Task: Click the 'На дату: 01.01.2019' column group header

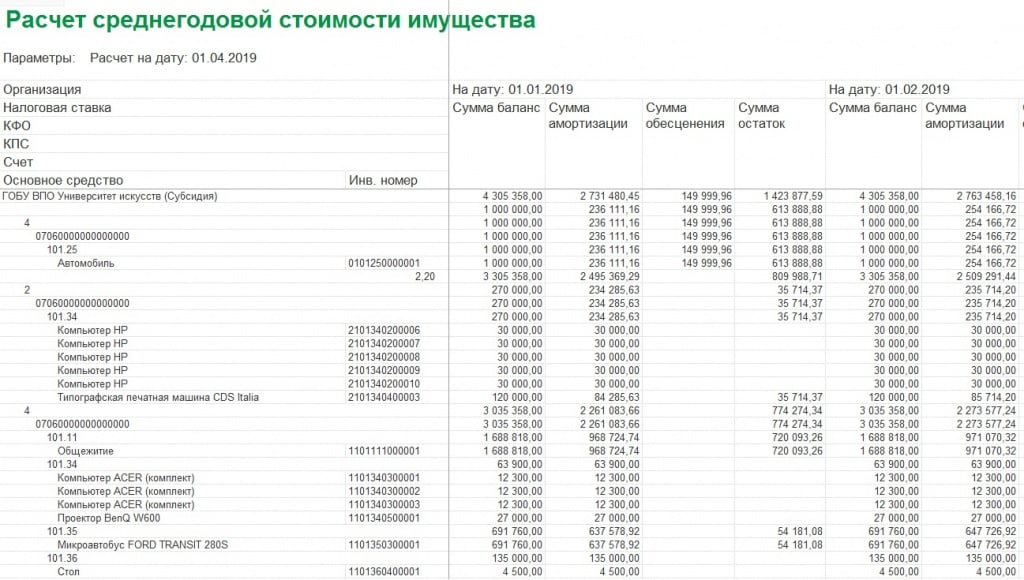Action: tap(513, 90)
